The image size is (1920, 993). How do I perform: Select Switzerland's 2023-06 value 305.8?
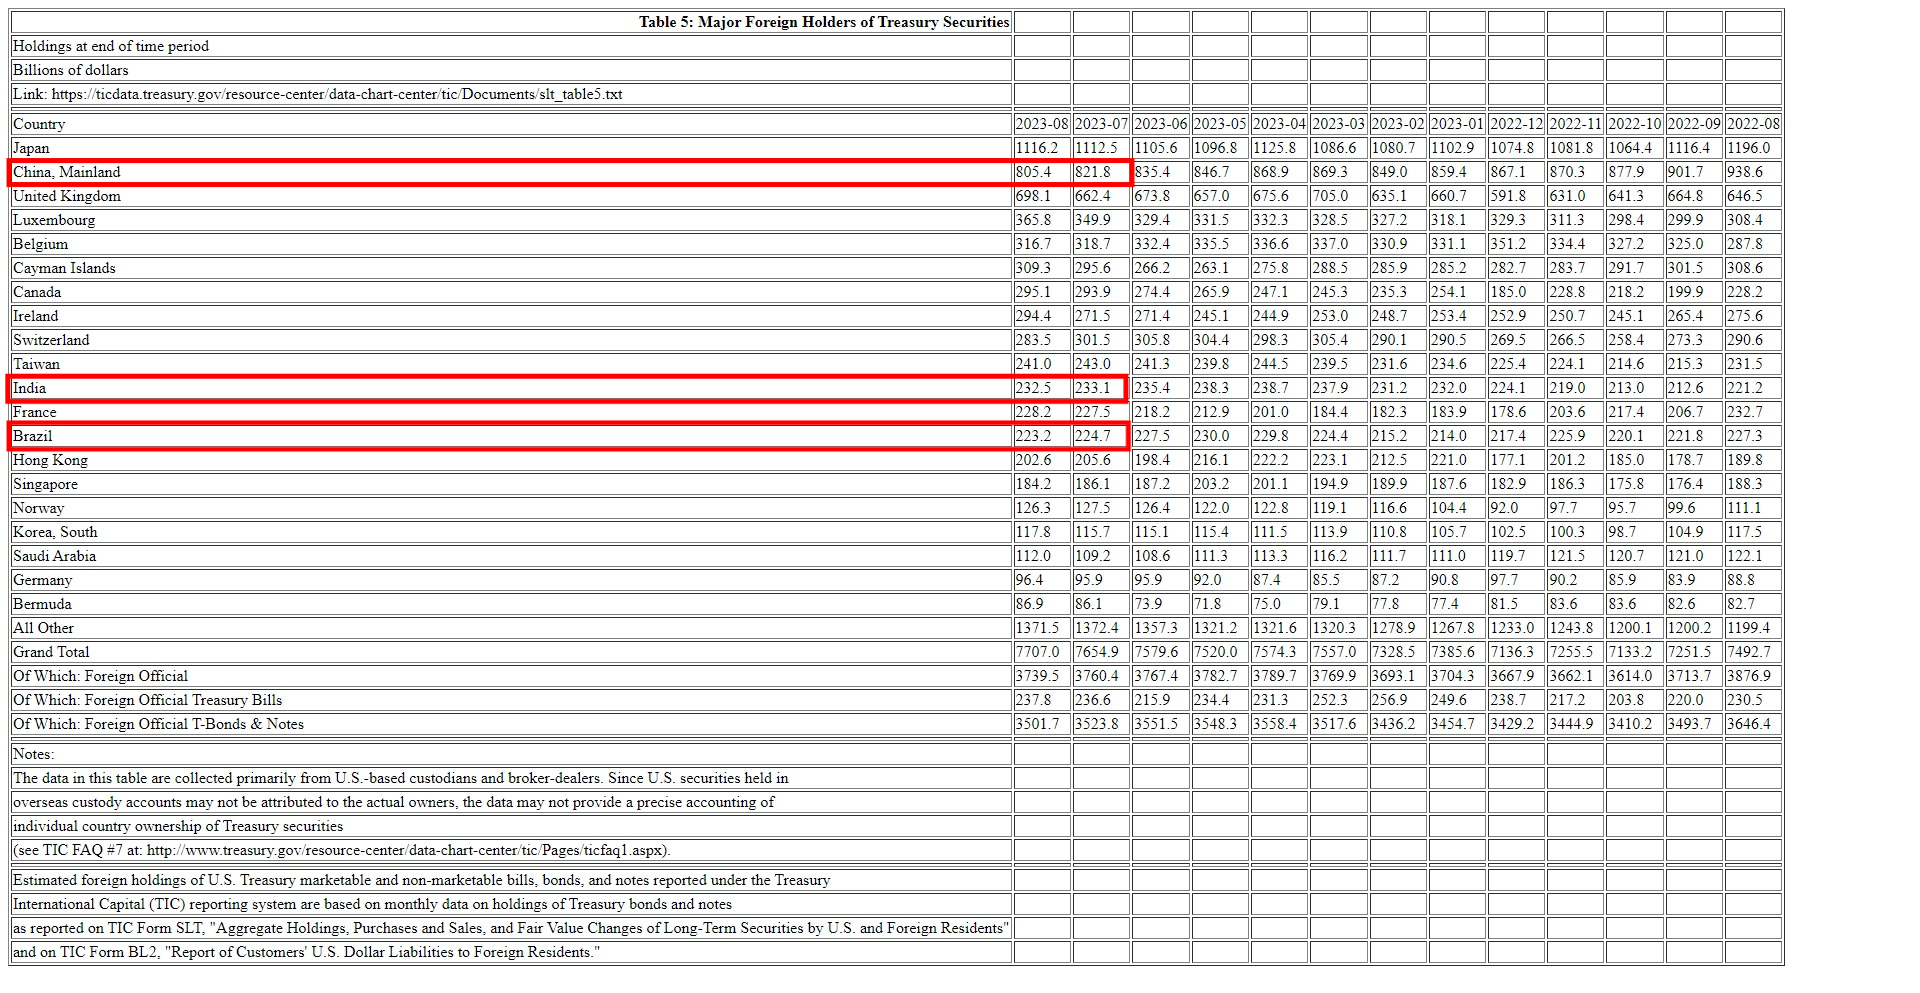[1160, 340]
